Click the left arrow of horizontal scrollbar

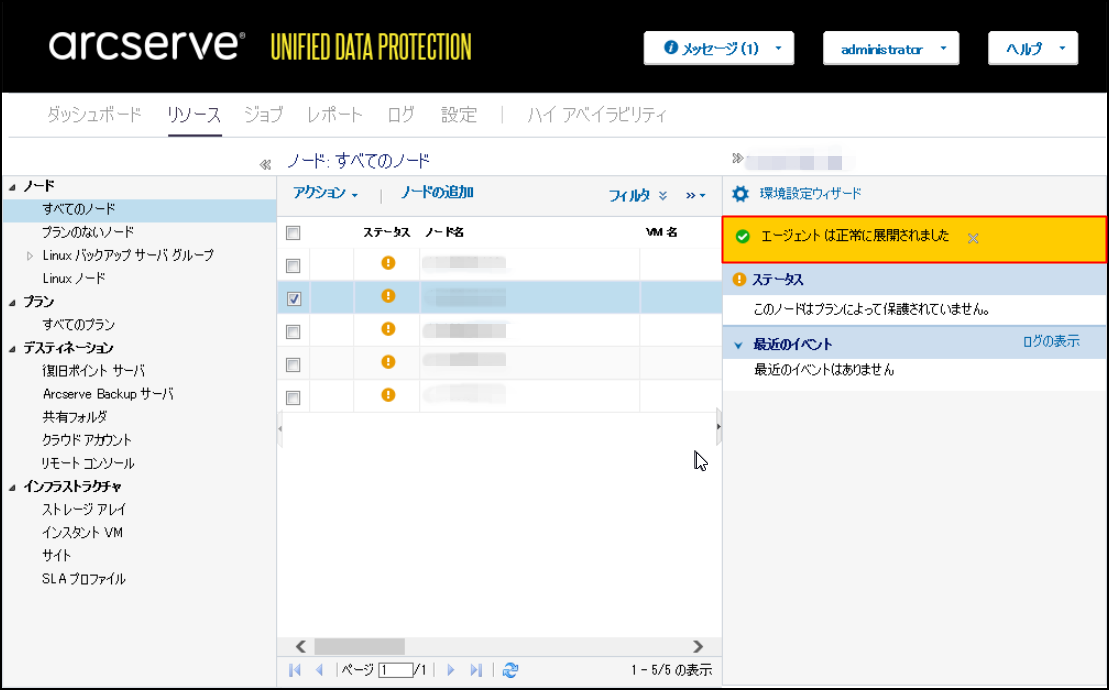301,646
